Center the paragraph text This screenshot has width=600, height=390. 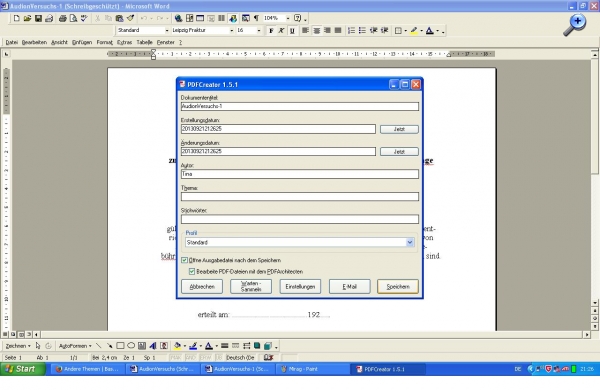coord(316,31)
